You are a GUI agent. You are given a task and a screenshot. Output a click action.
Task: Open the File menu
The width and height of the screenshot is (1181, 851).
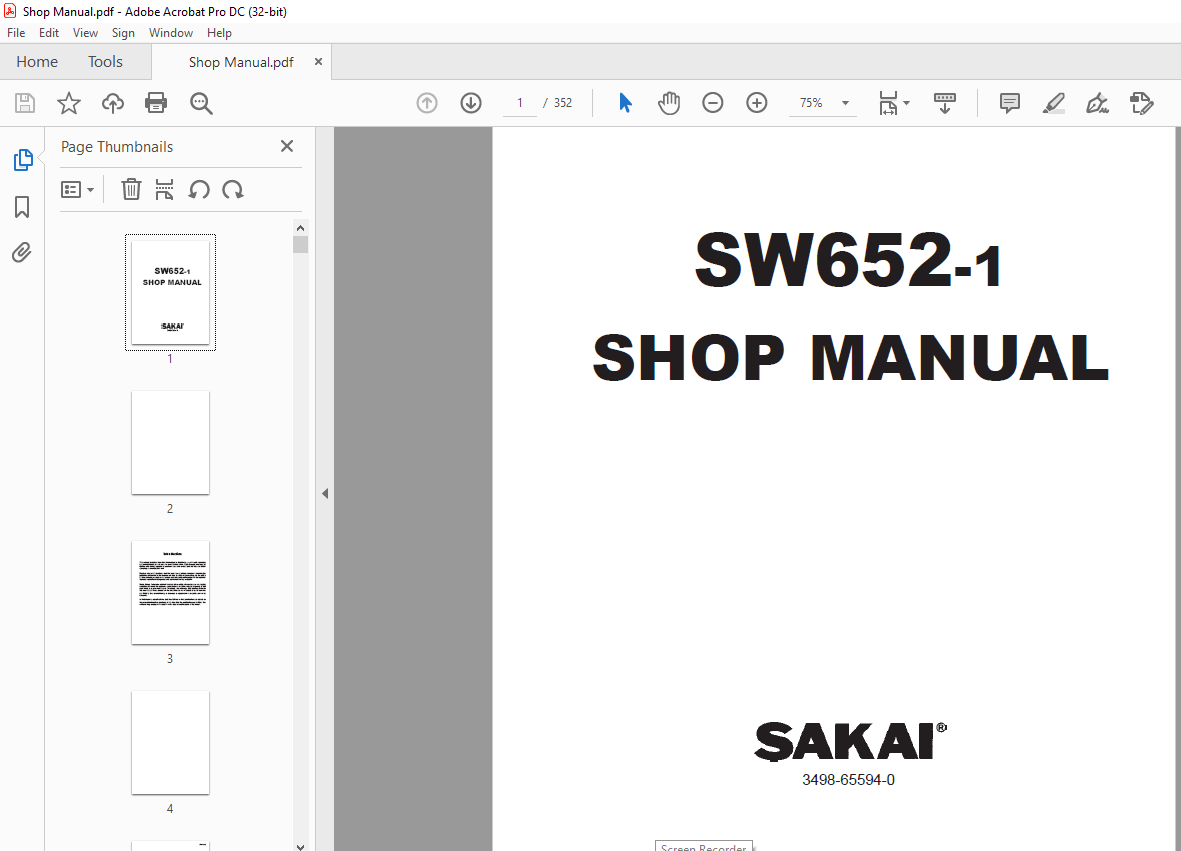point(16,33)
